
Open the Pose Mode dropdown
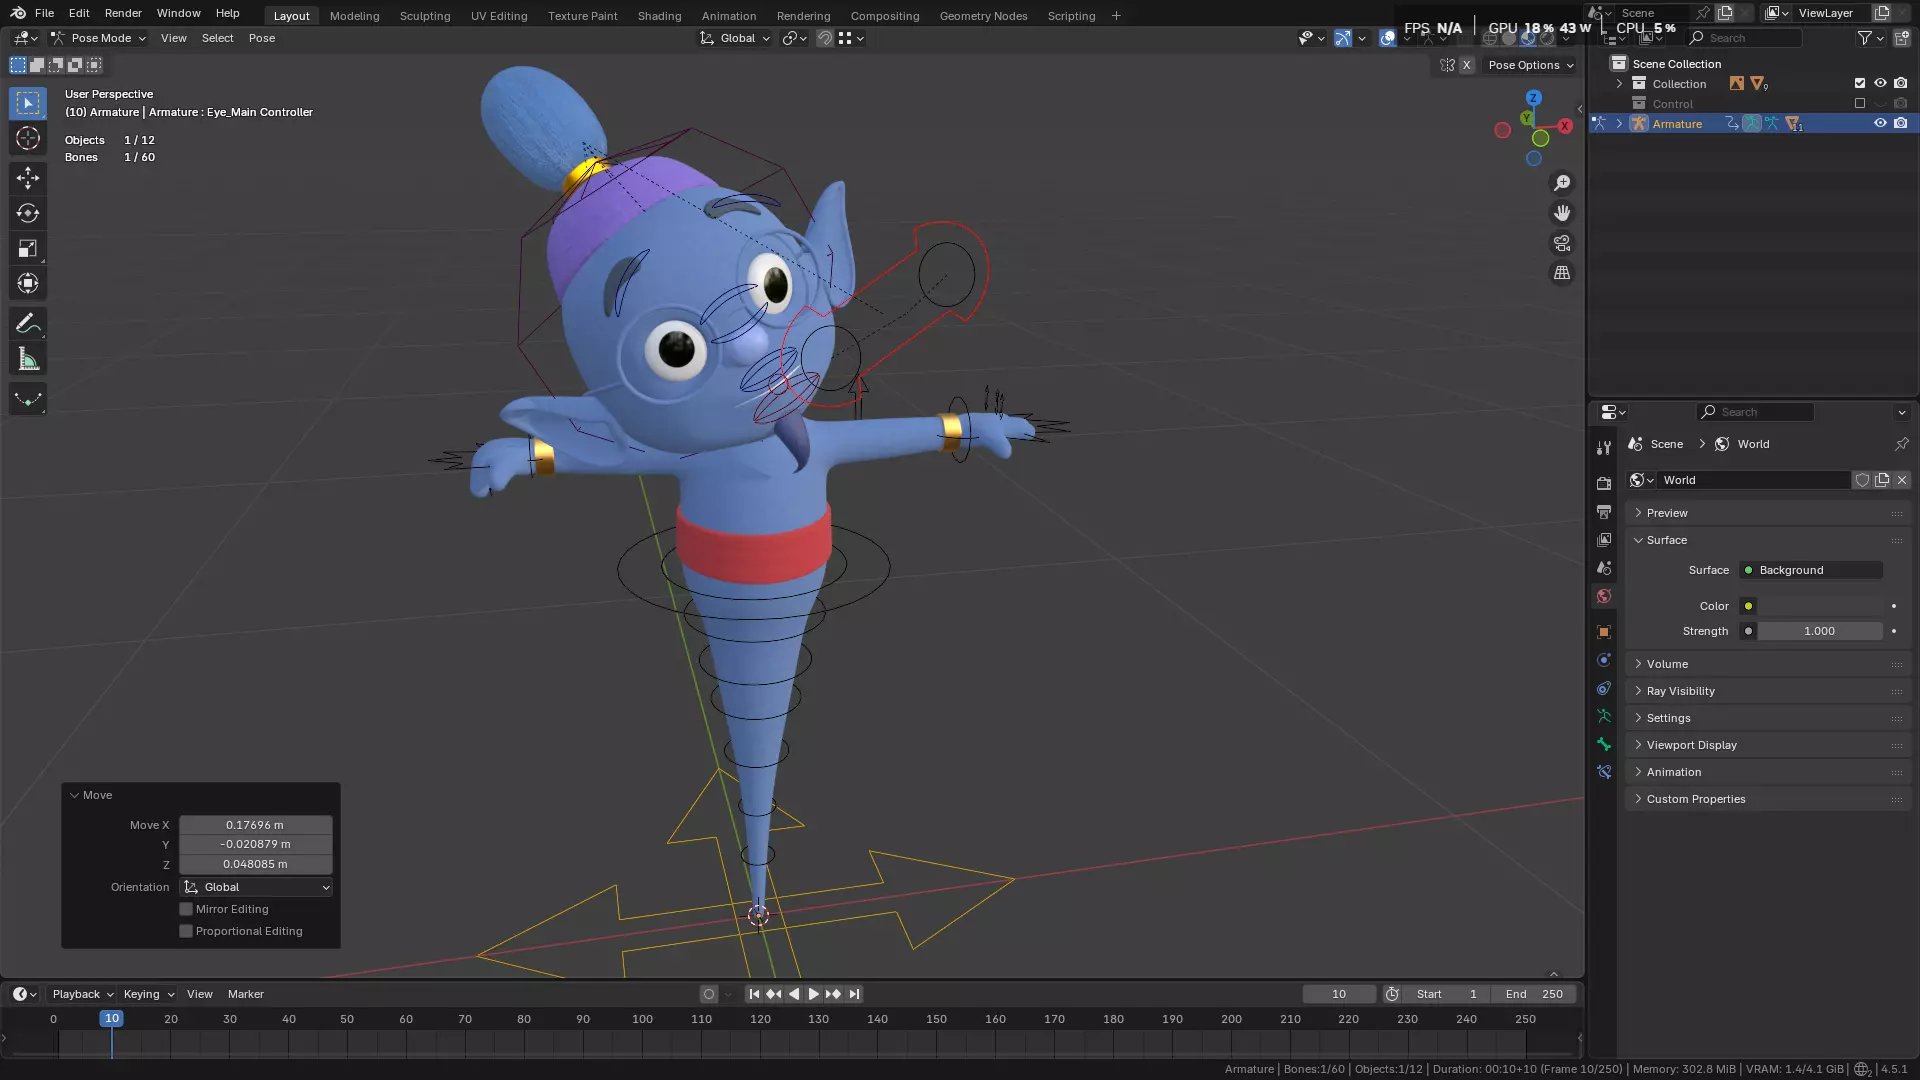coord(98,38)
